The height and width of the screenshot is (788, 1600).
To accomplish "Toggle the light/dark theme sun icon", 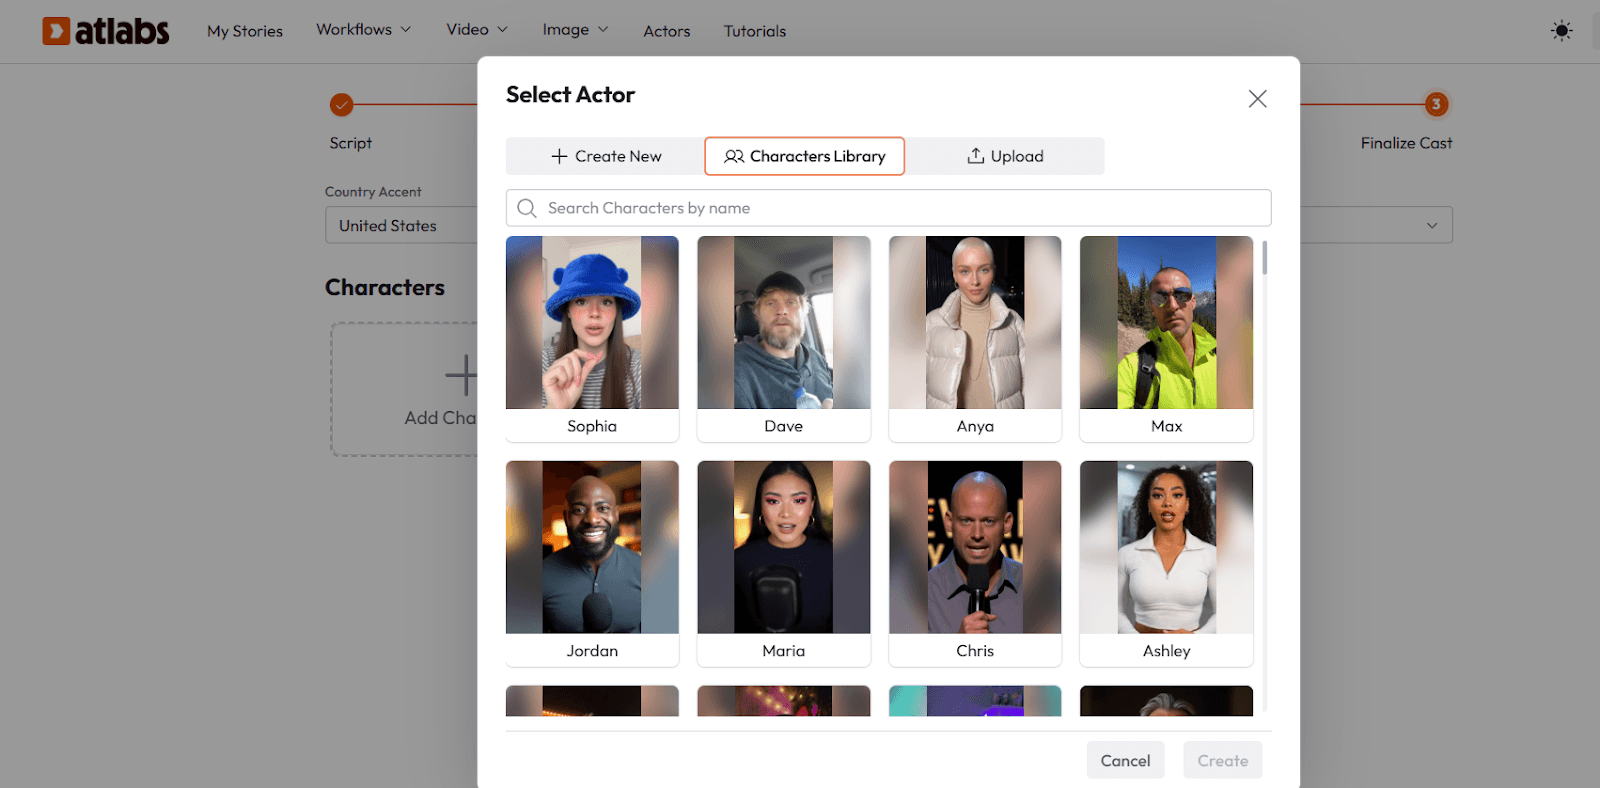I will (1561, 31).
